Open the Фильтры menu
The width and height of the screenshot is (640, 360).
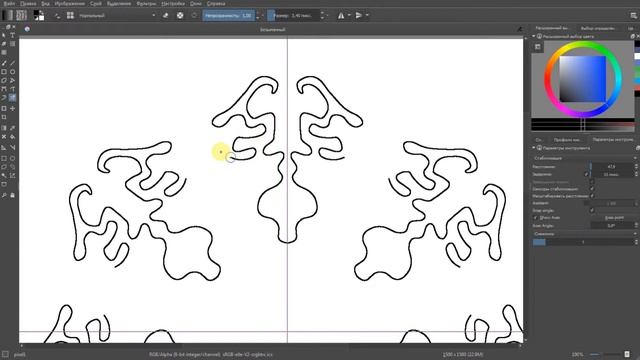click(x=146, y=4)
